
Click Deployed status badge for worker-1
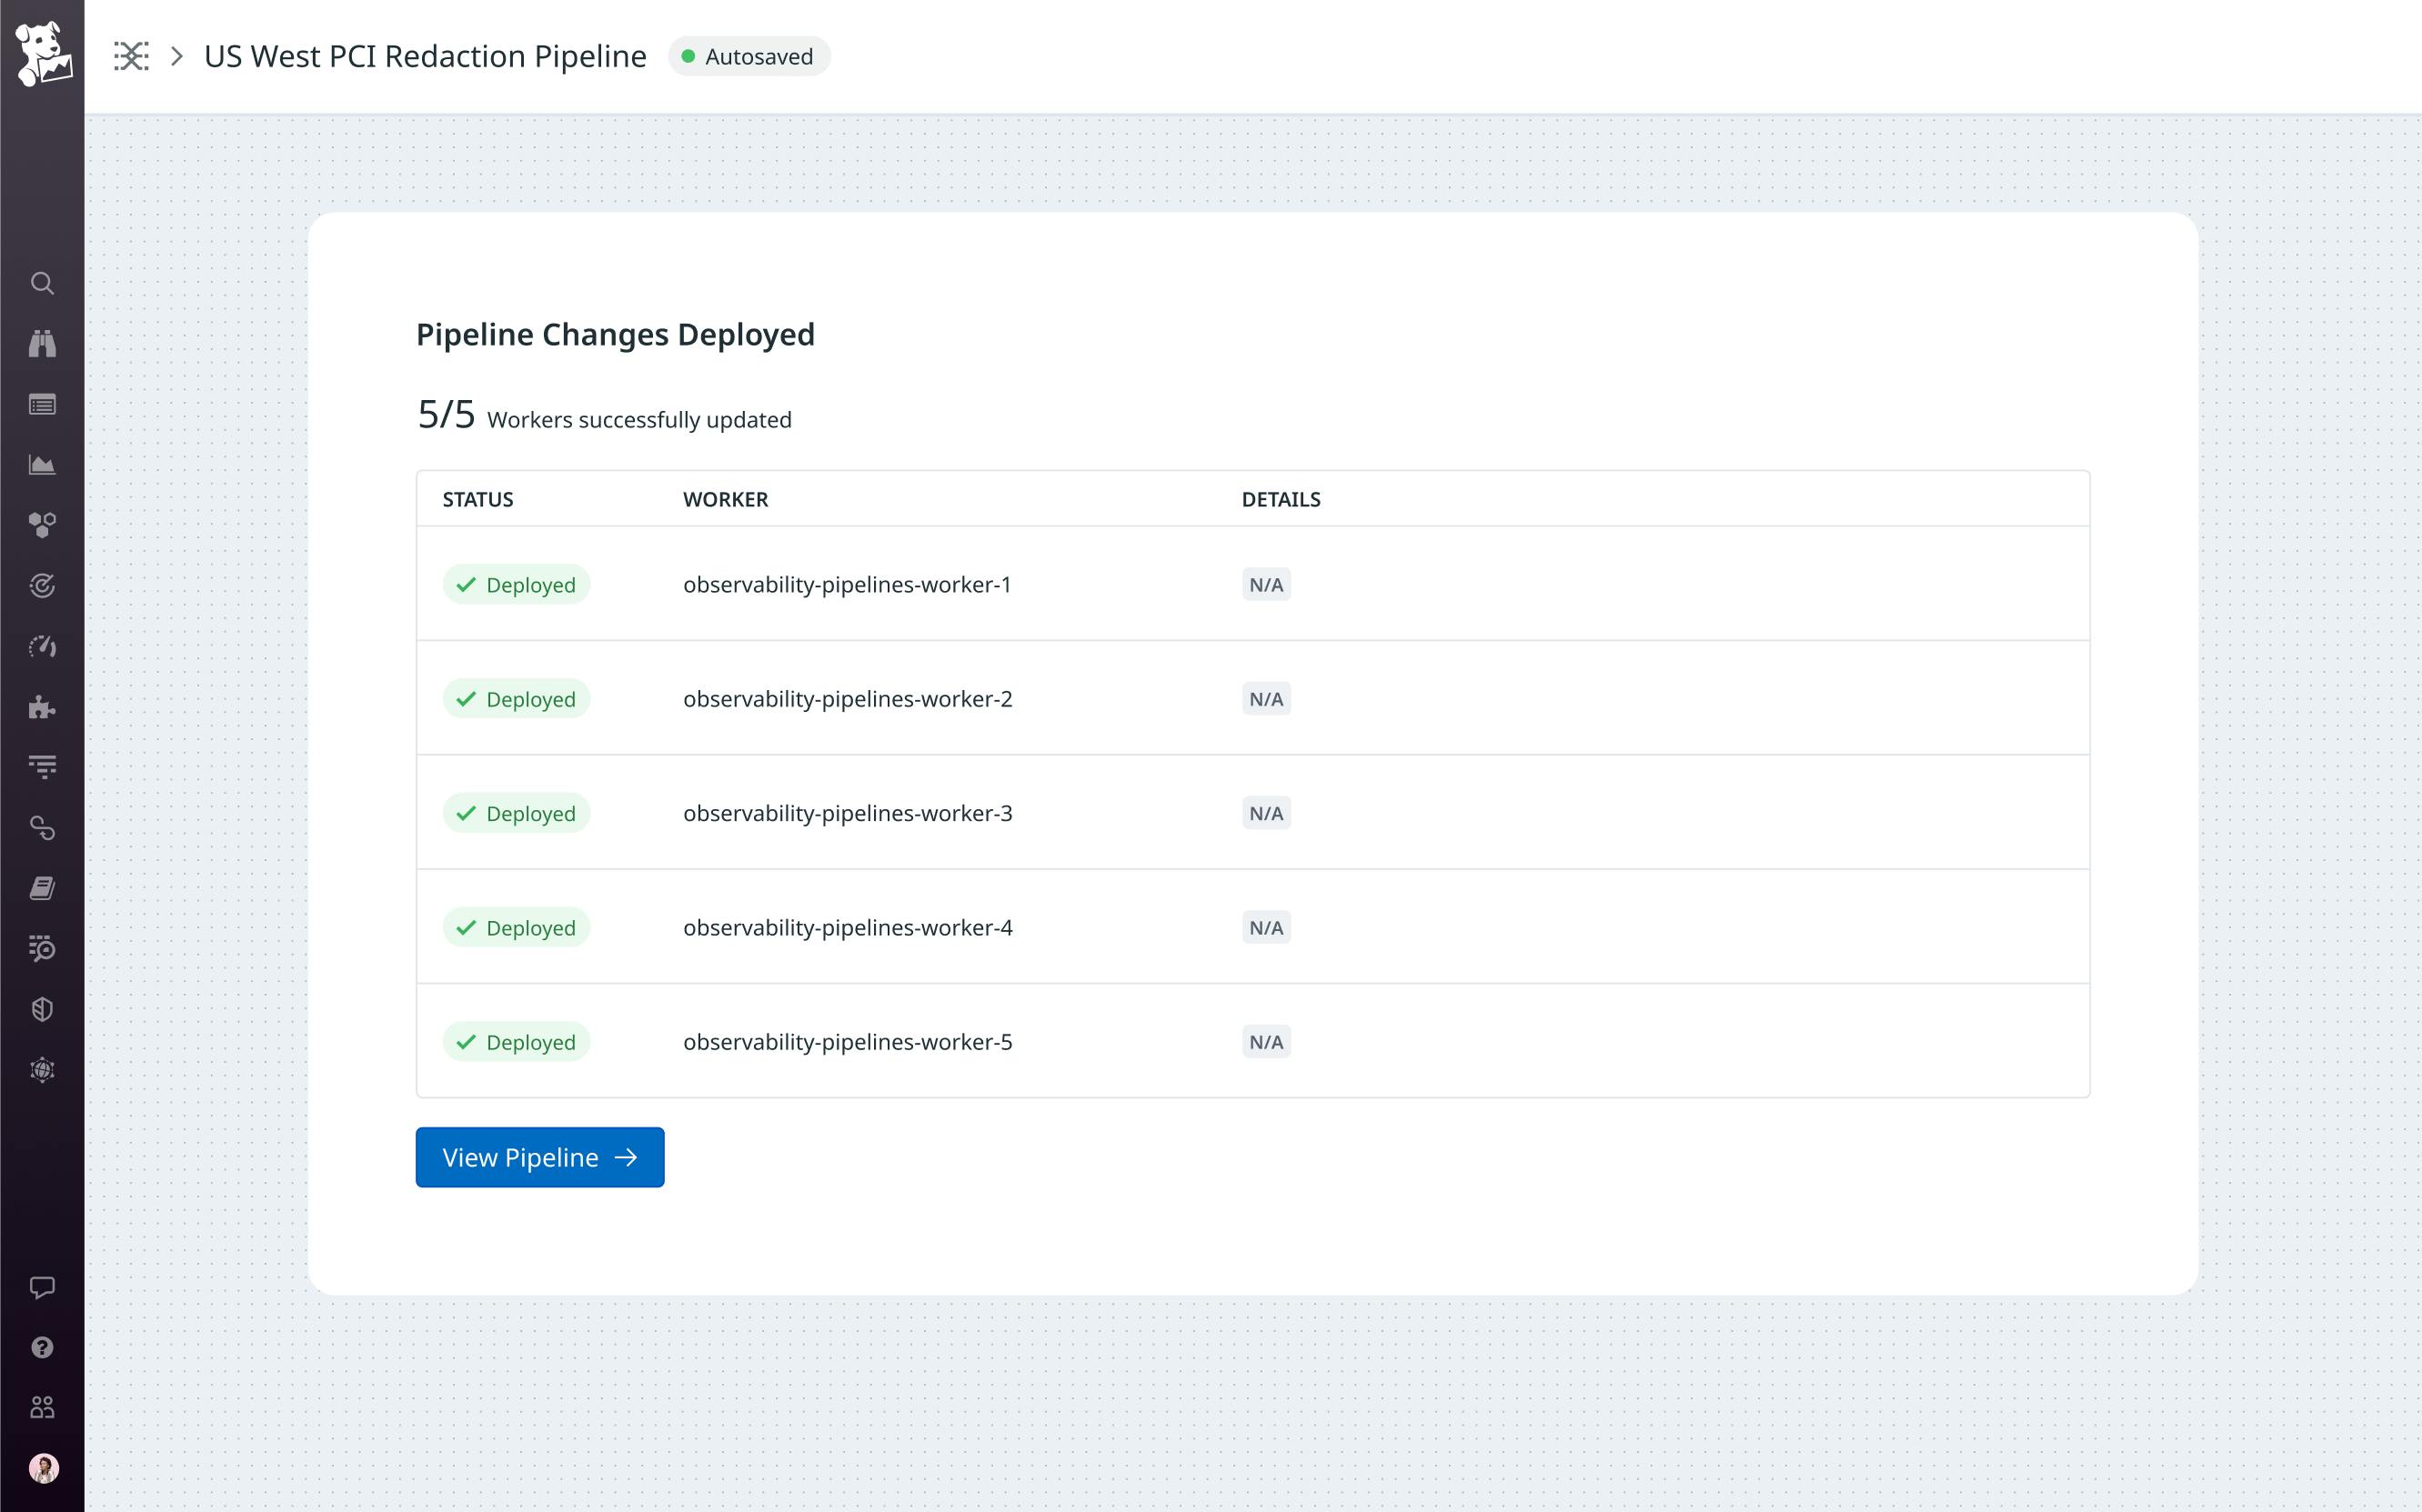(516, 584)
